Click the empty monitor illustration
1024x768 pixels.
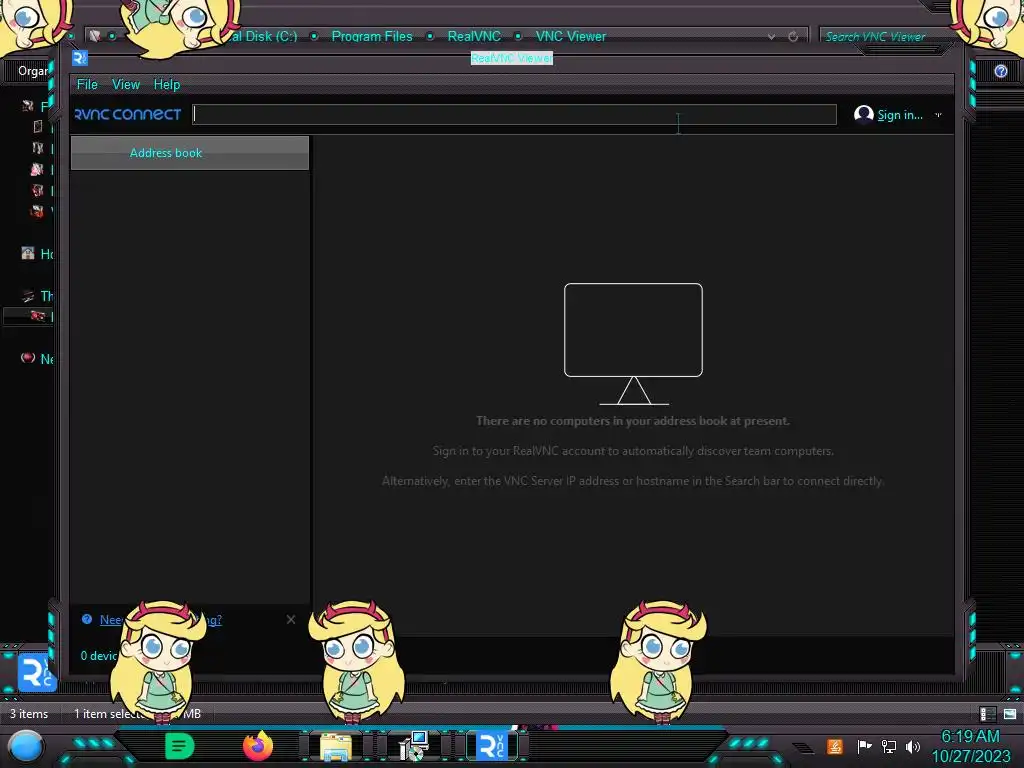[x=633, y=344]
